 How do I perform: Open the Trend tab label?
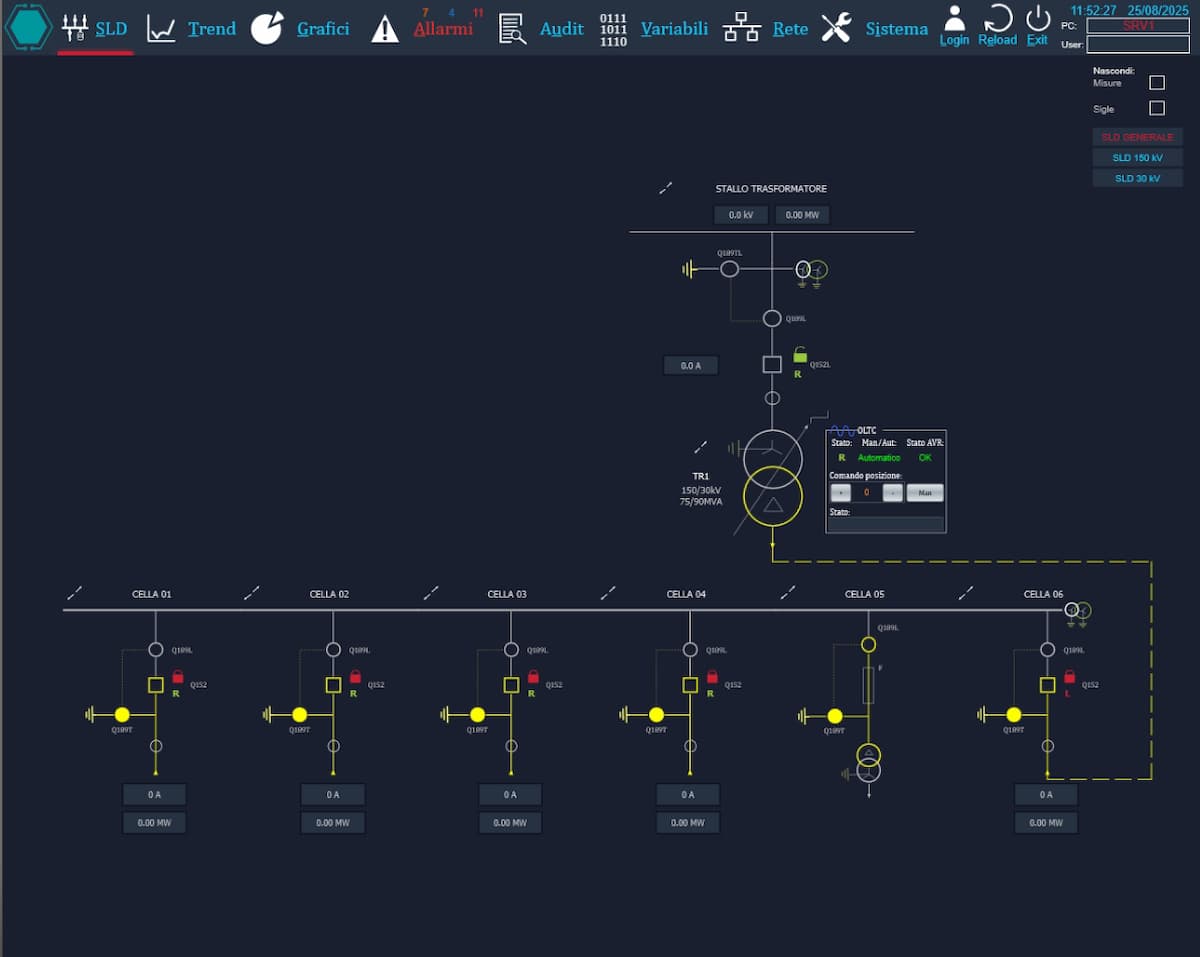[x=212, y=29]
